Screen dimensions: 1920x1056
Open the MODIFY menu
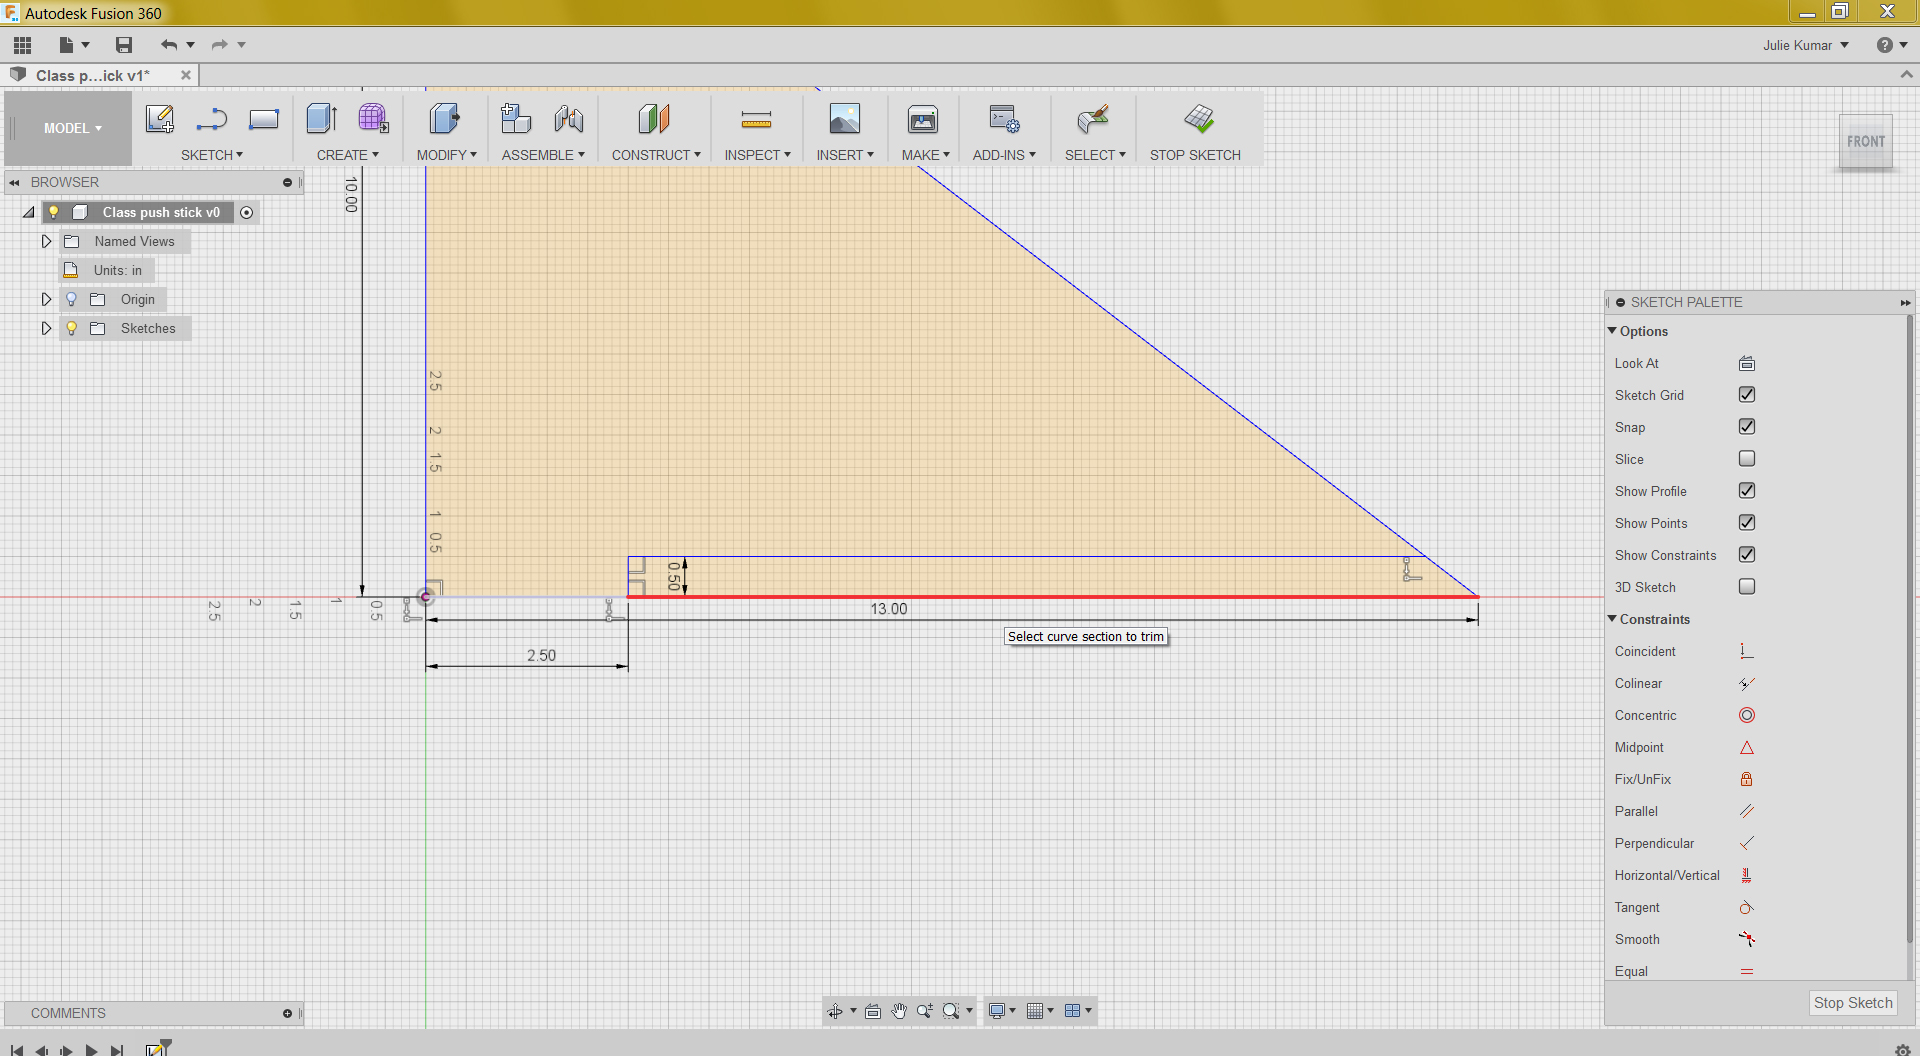pos(446,155)
